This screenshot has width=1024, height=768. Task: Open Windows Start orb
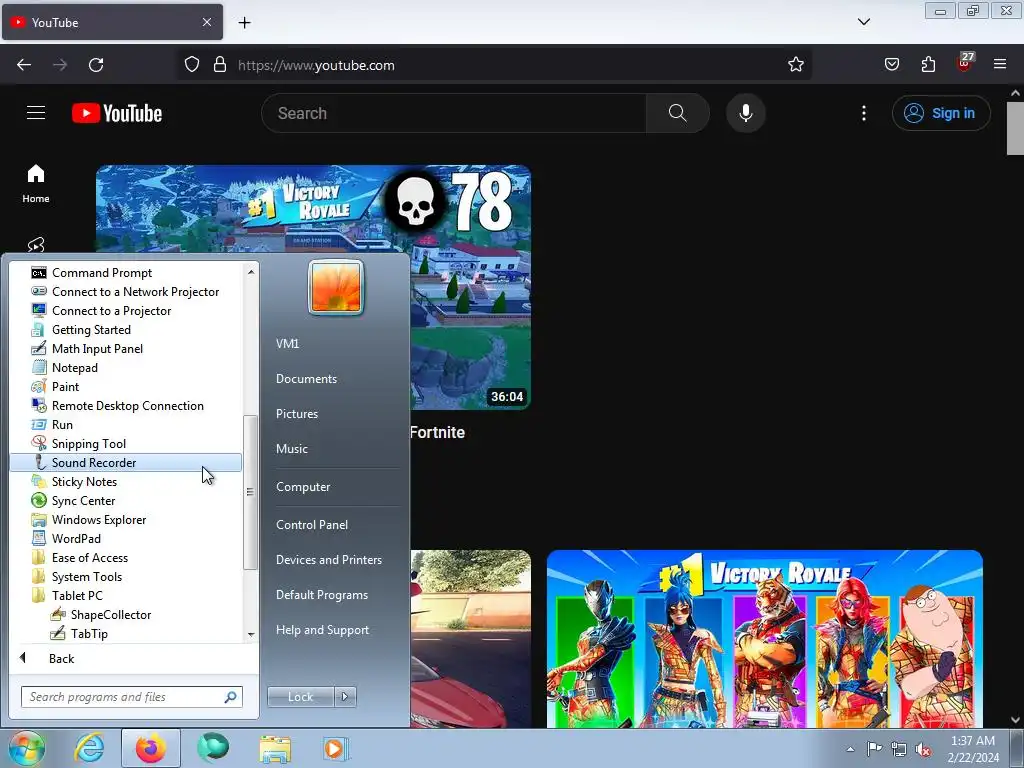(x=25, y=748)
